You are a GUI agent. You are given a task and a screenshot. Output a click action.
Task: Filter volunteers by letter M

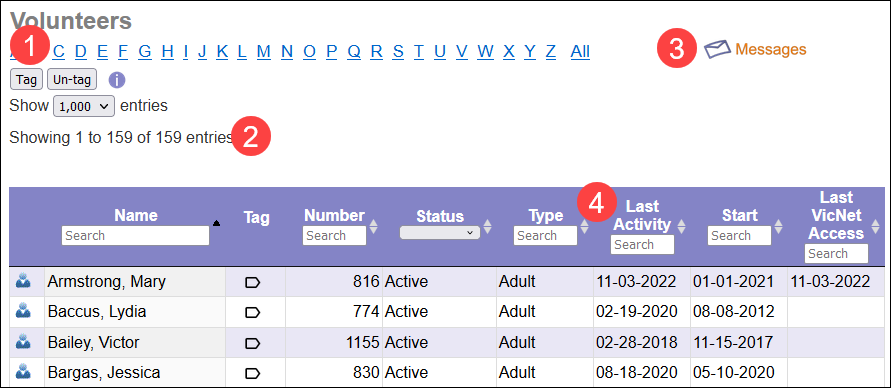264,52
